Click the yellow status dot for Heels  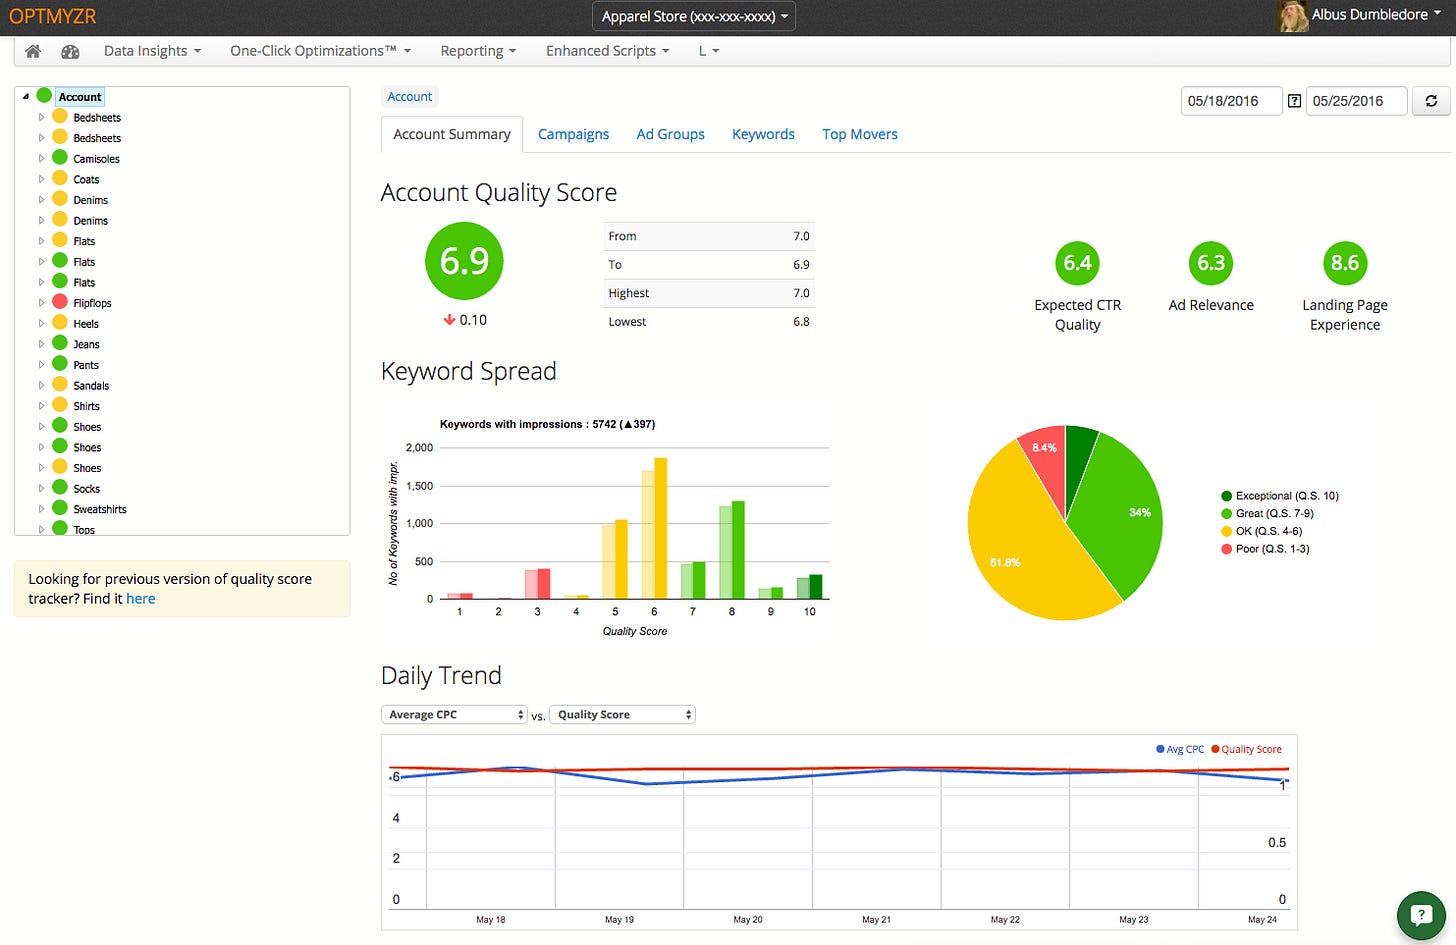(x=60, y=323)
